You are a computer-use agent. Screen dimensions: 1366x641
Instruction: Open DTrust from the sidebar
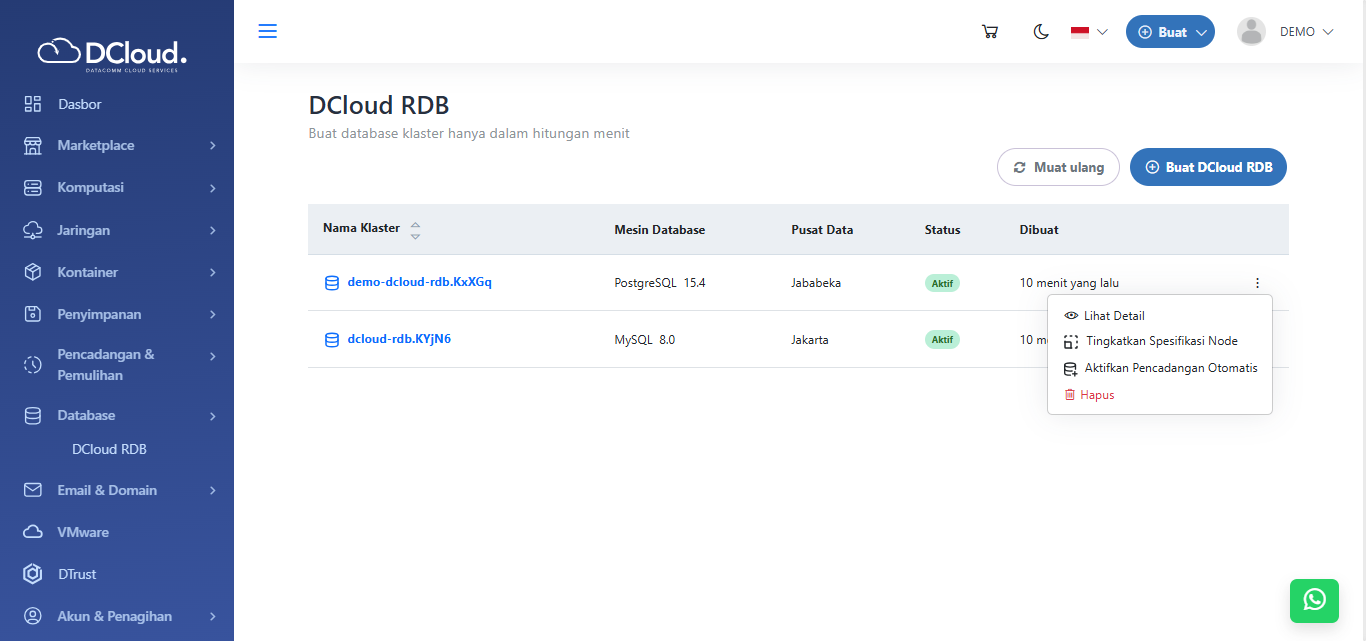point(77,574)
